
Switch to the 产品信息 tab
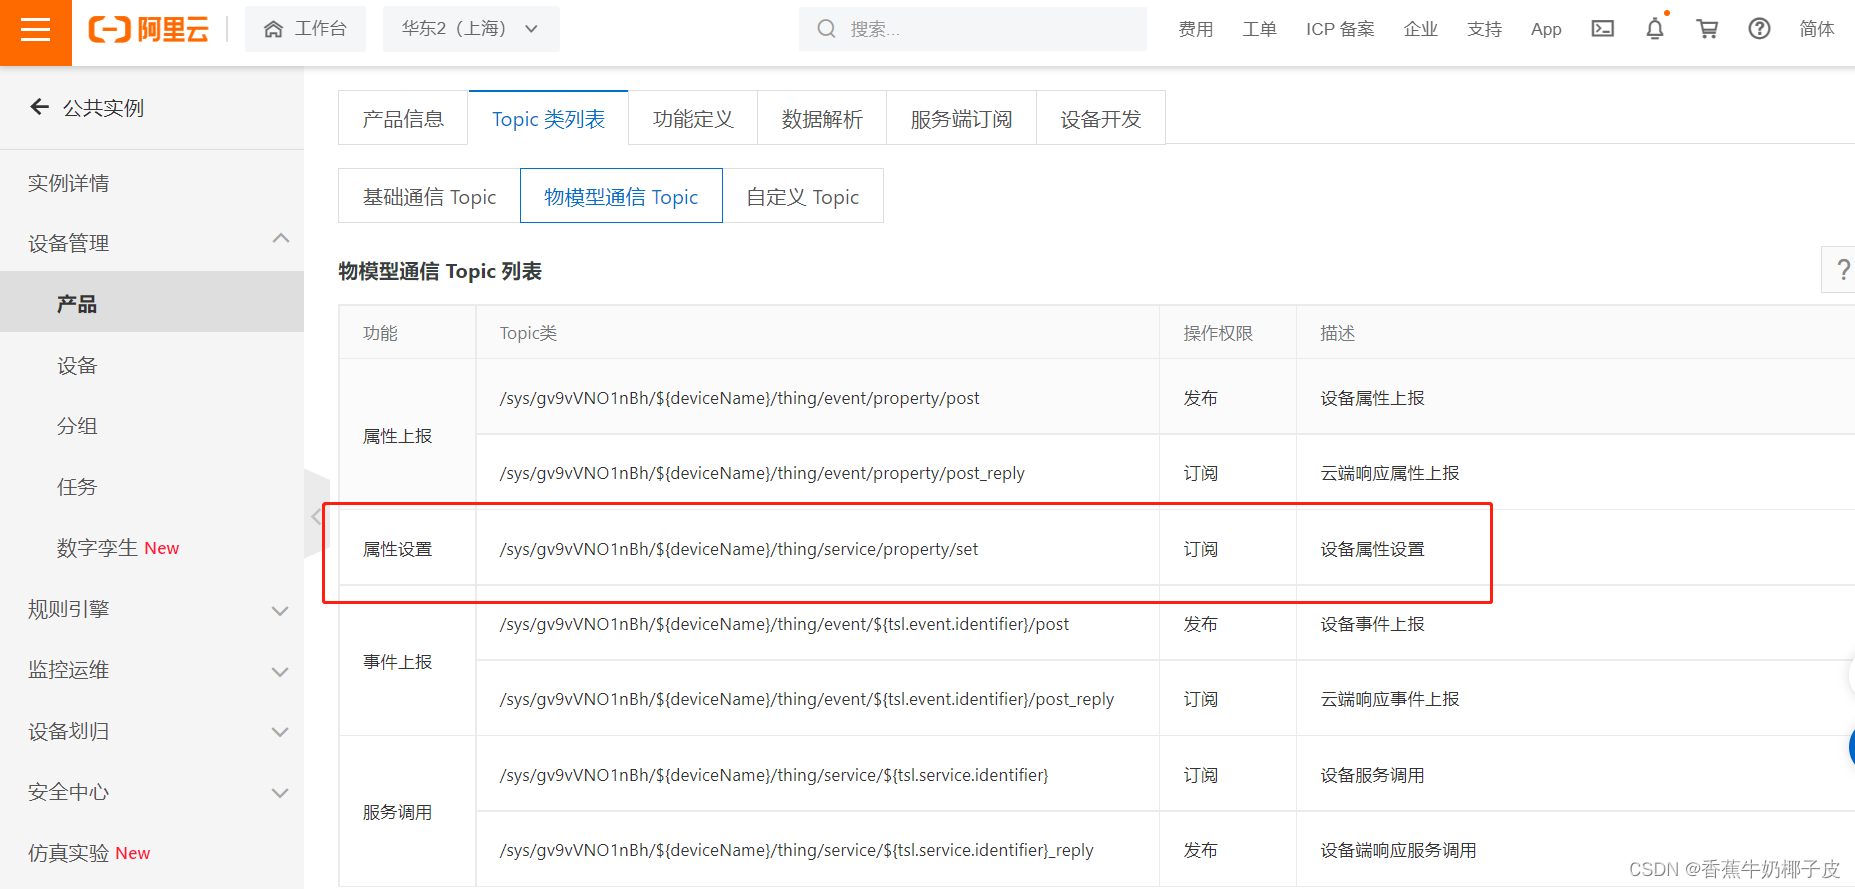403,118
